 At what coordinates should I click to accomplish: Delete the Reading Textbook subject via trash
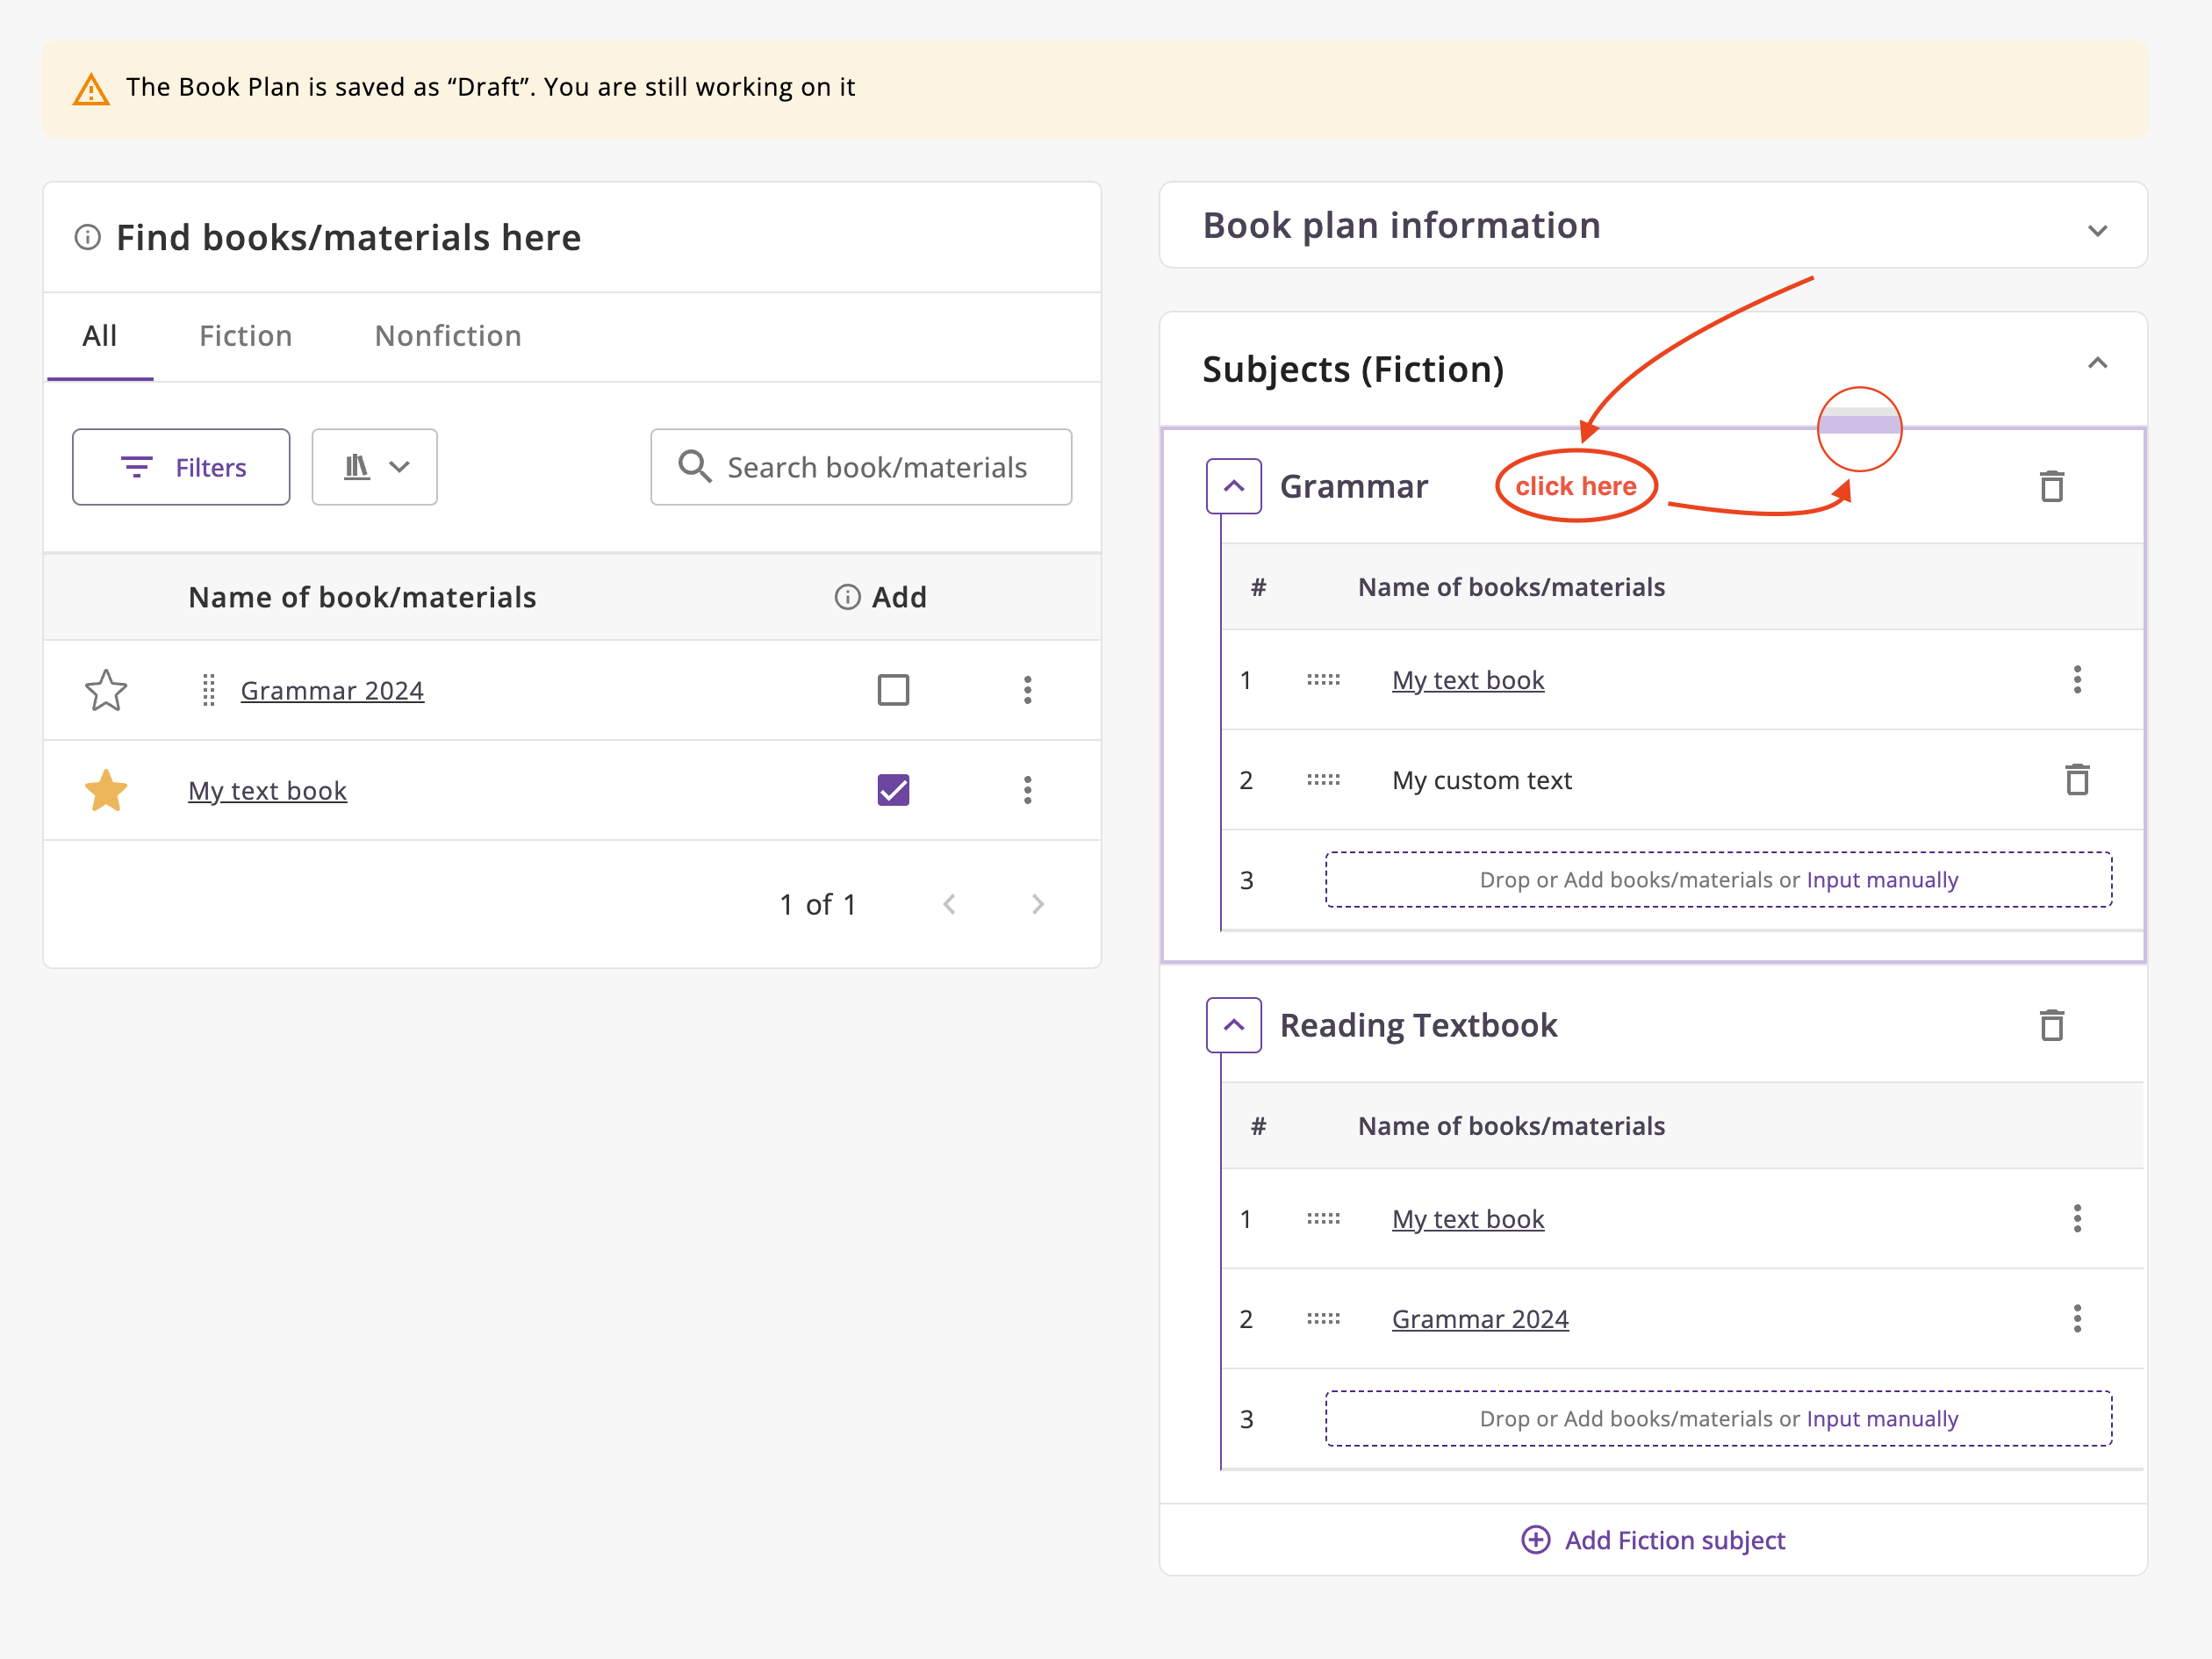(2051, 1025)
